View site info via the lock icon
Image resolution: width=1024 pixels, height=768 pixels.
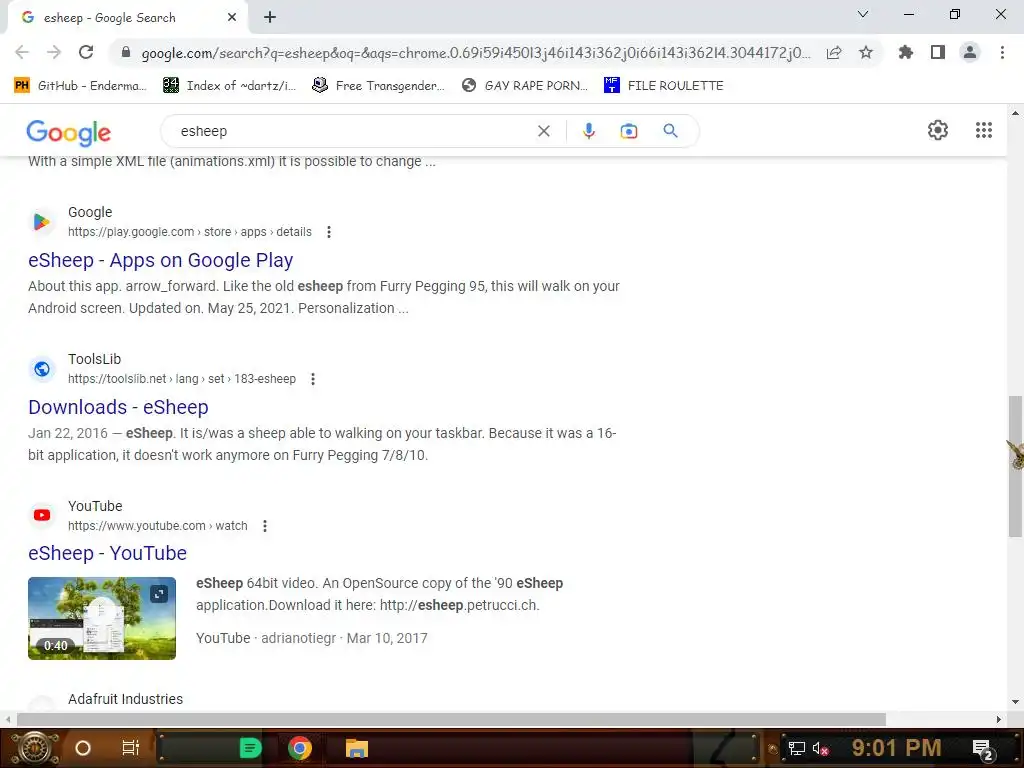[126, 52]
